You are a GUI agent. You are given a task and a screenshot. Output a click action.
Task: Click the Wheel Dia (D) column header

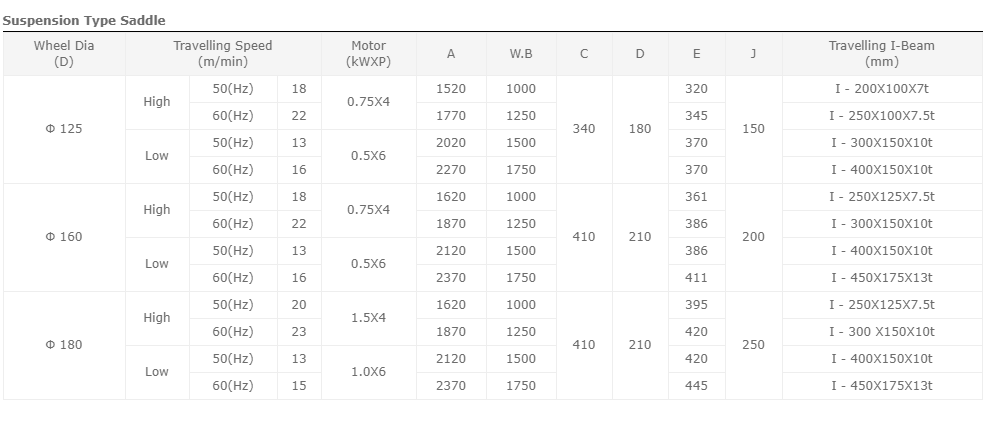[x=64, y=54]
